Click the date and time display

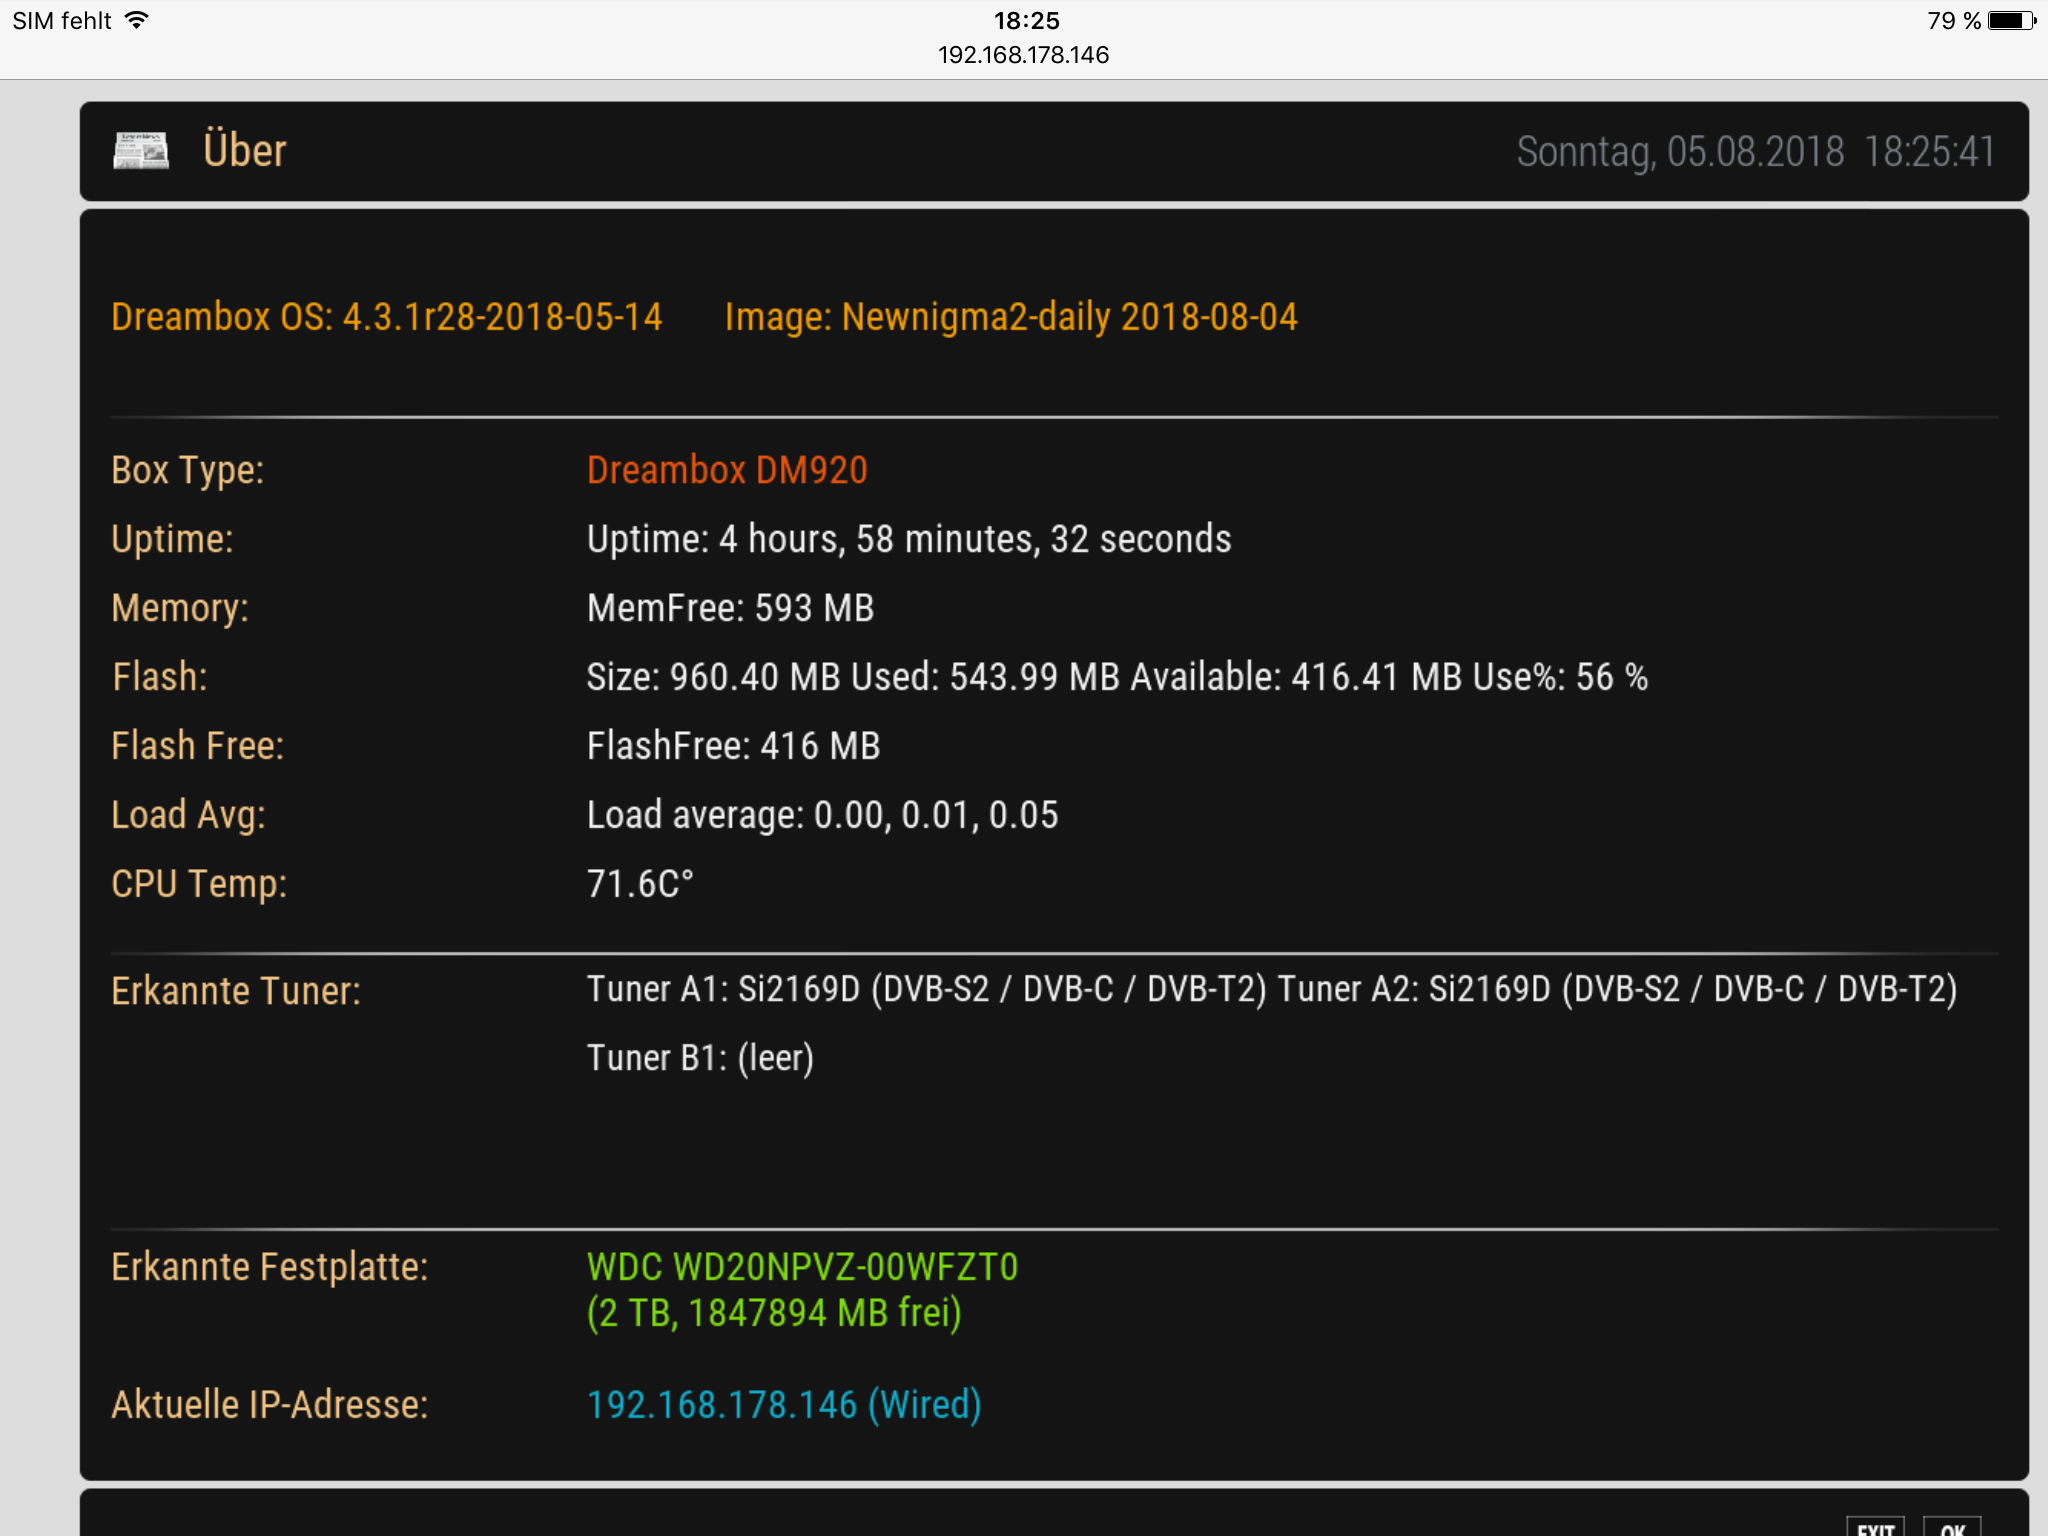[x=1755, y=152]
